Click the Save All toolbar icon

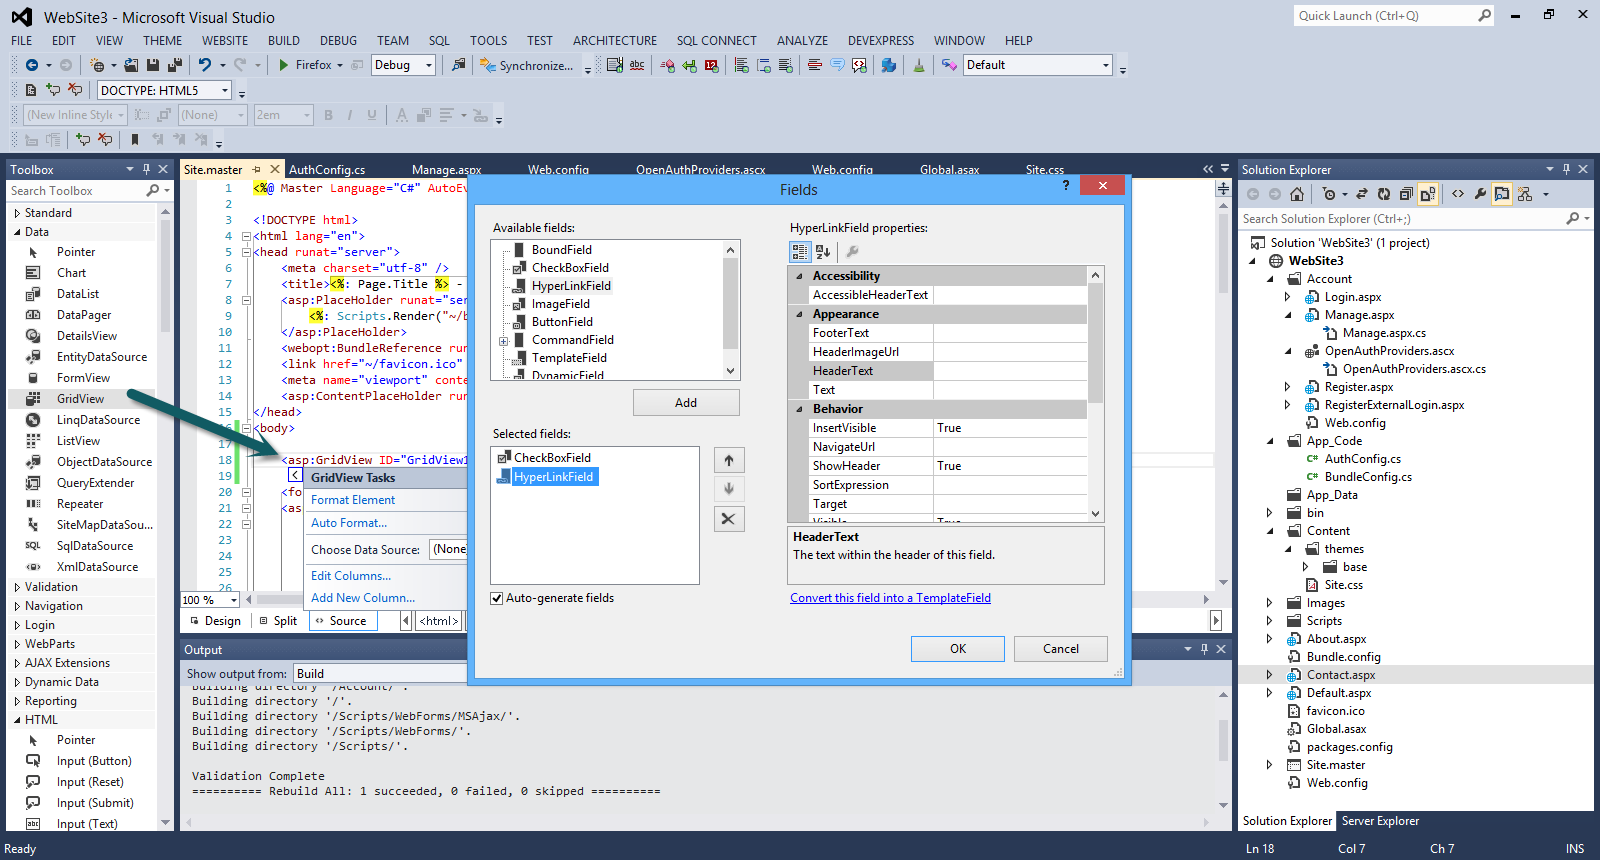(x=174, y=65)
